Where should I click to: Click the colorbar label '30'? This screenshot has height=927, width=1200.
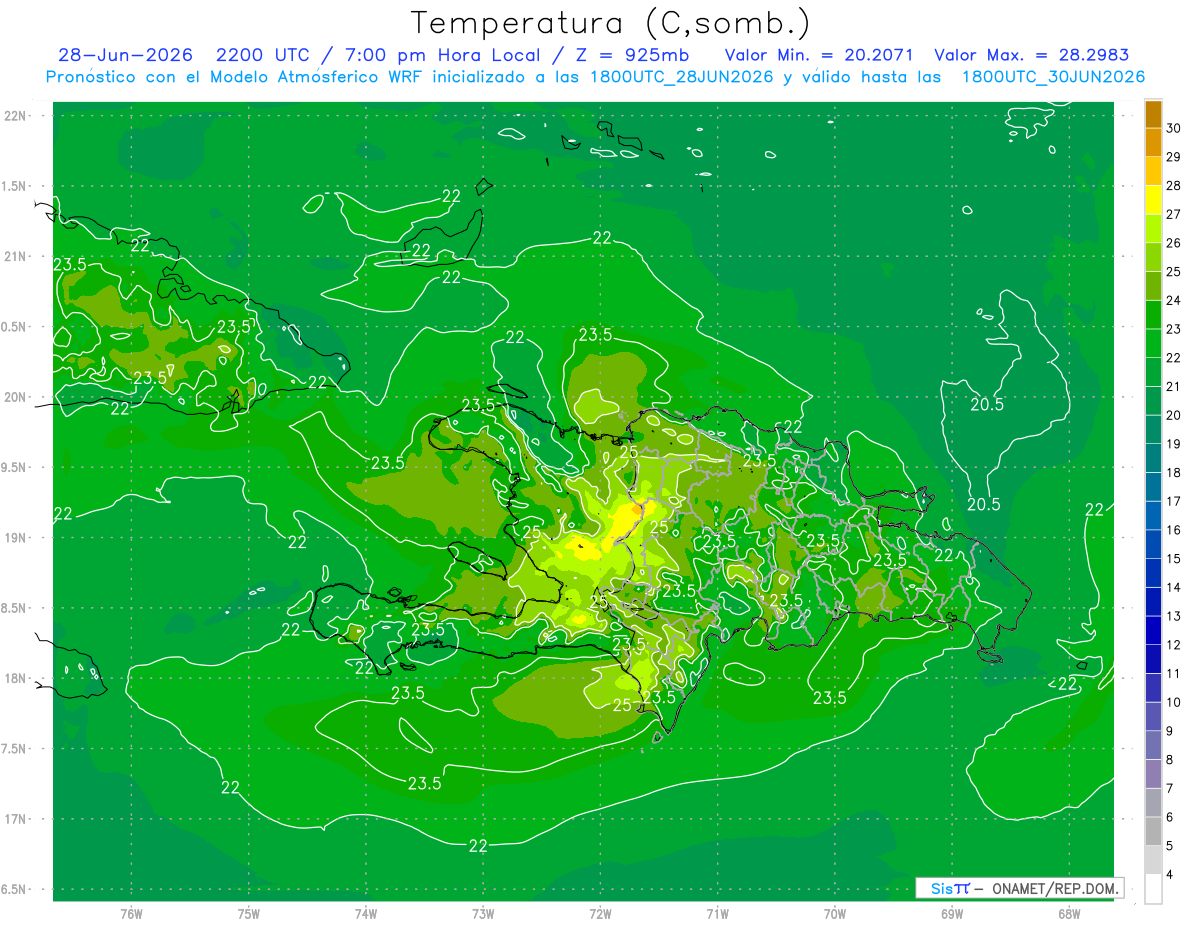(1175, 128)
